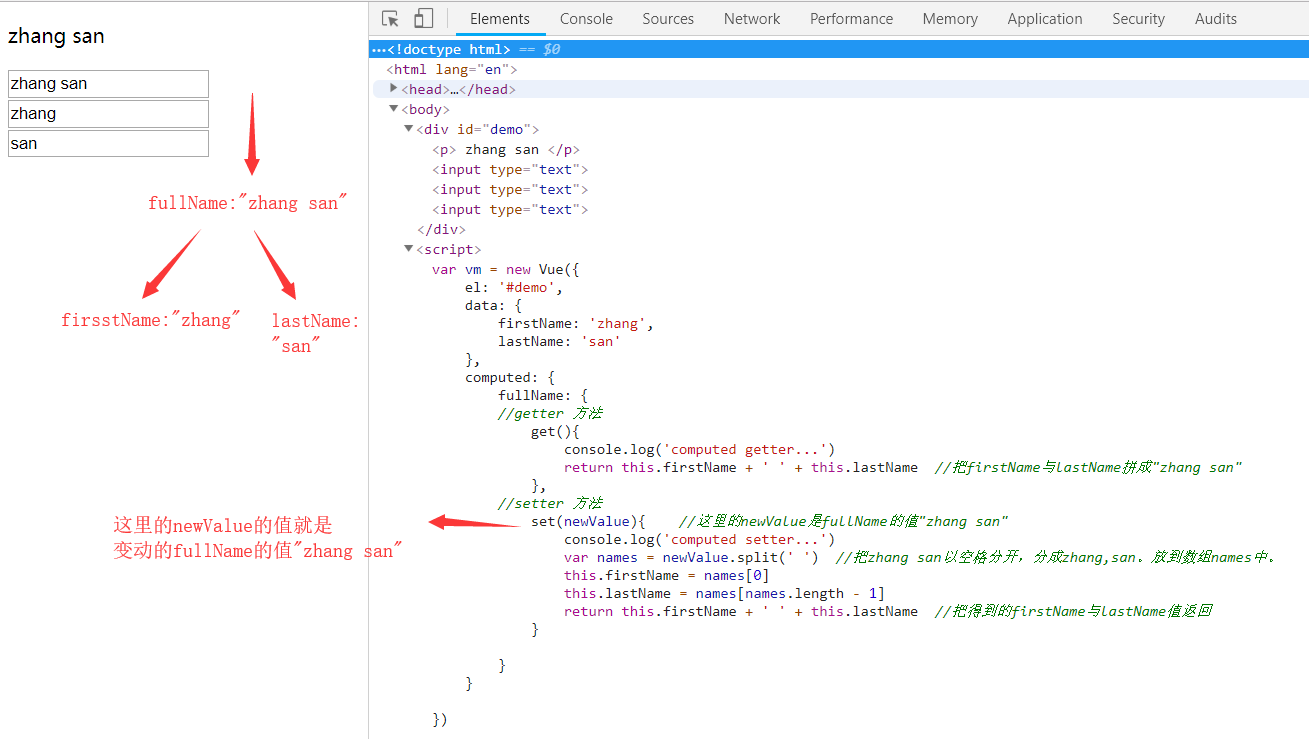
Task: Switch to the Security tab
Action: (x=1138, y=19)
